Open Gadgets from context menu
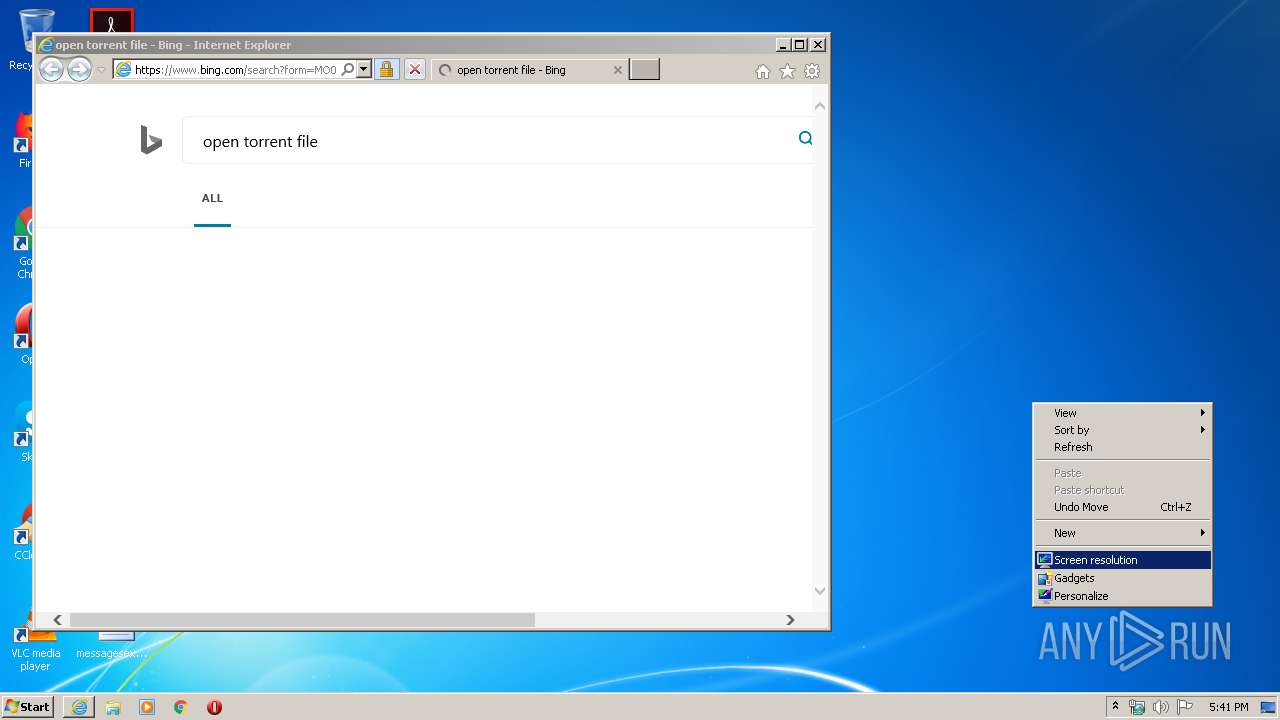Viewport: 1280px width, 720px height. click(1122, 578)
